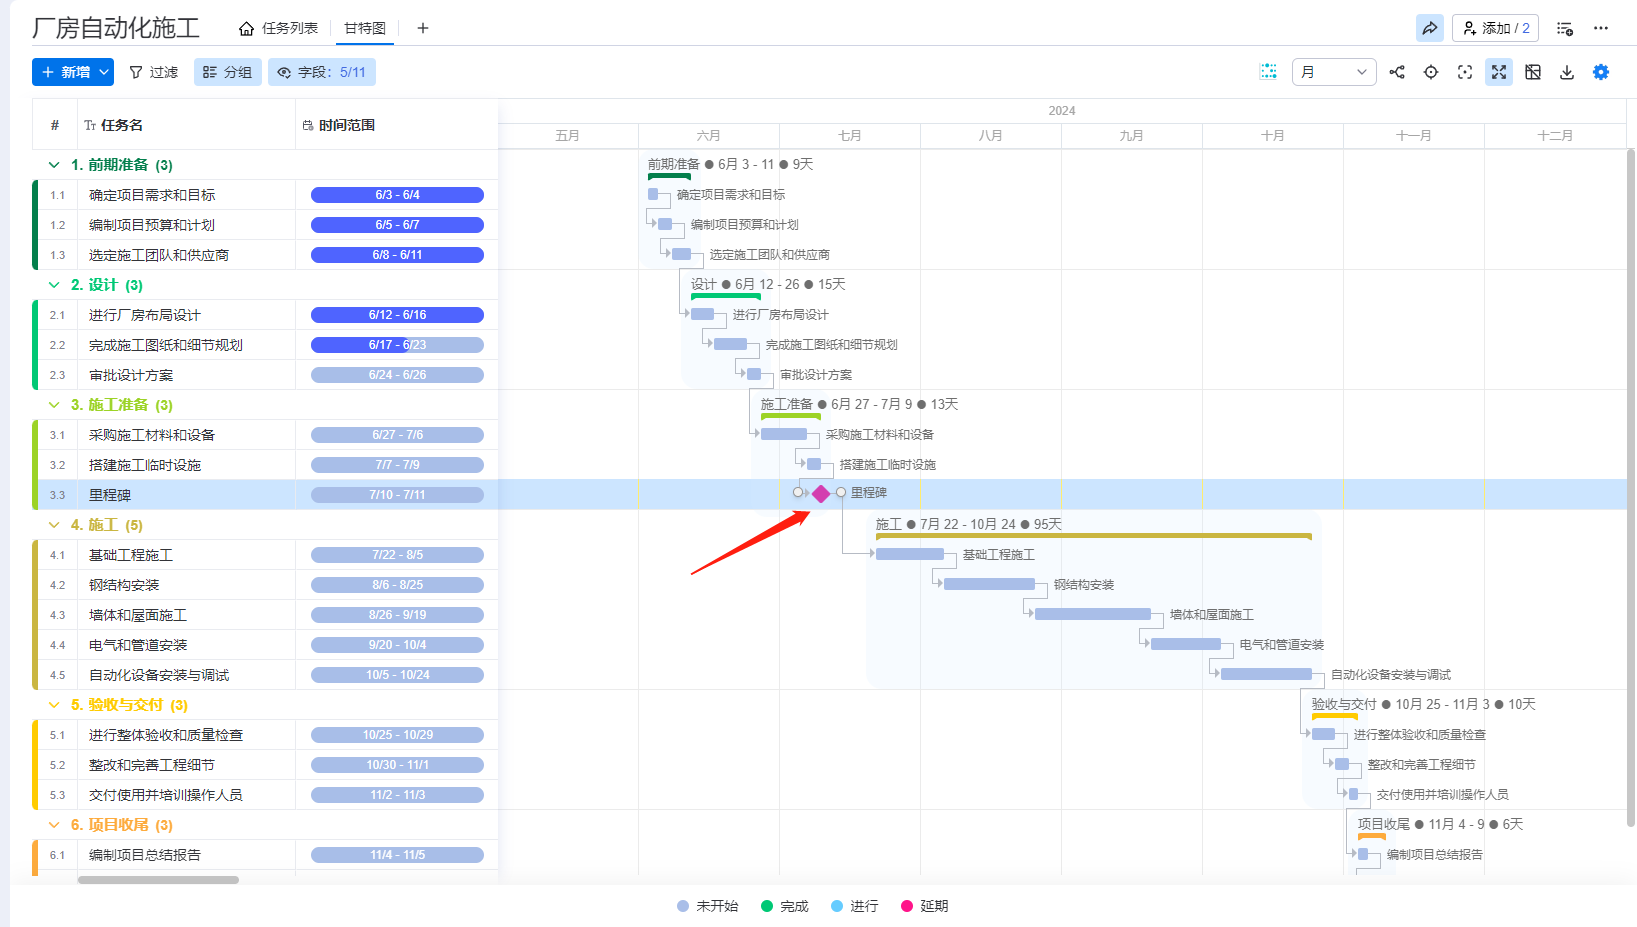Click the share arrow icon
This screenshot has height=927, width=1637.
[x=1429, y=28]
